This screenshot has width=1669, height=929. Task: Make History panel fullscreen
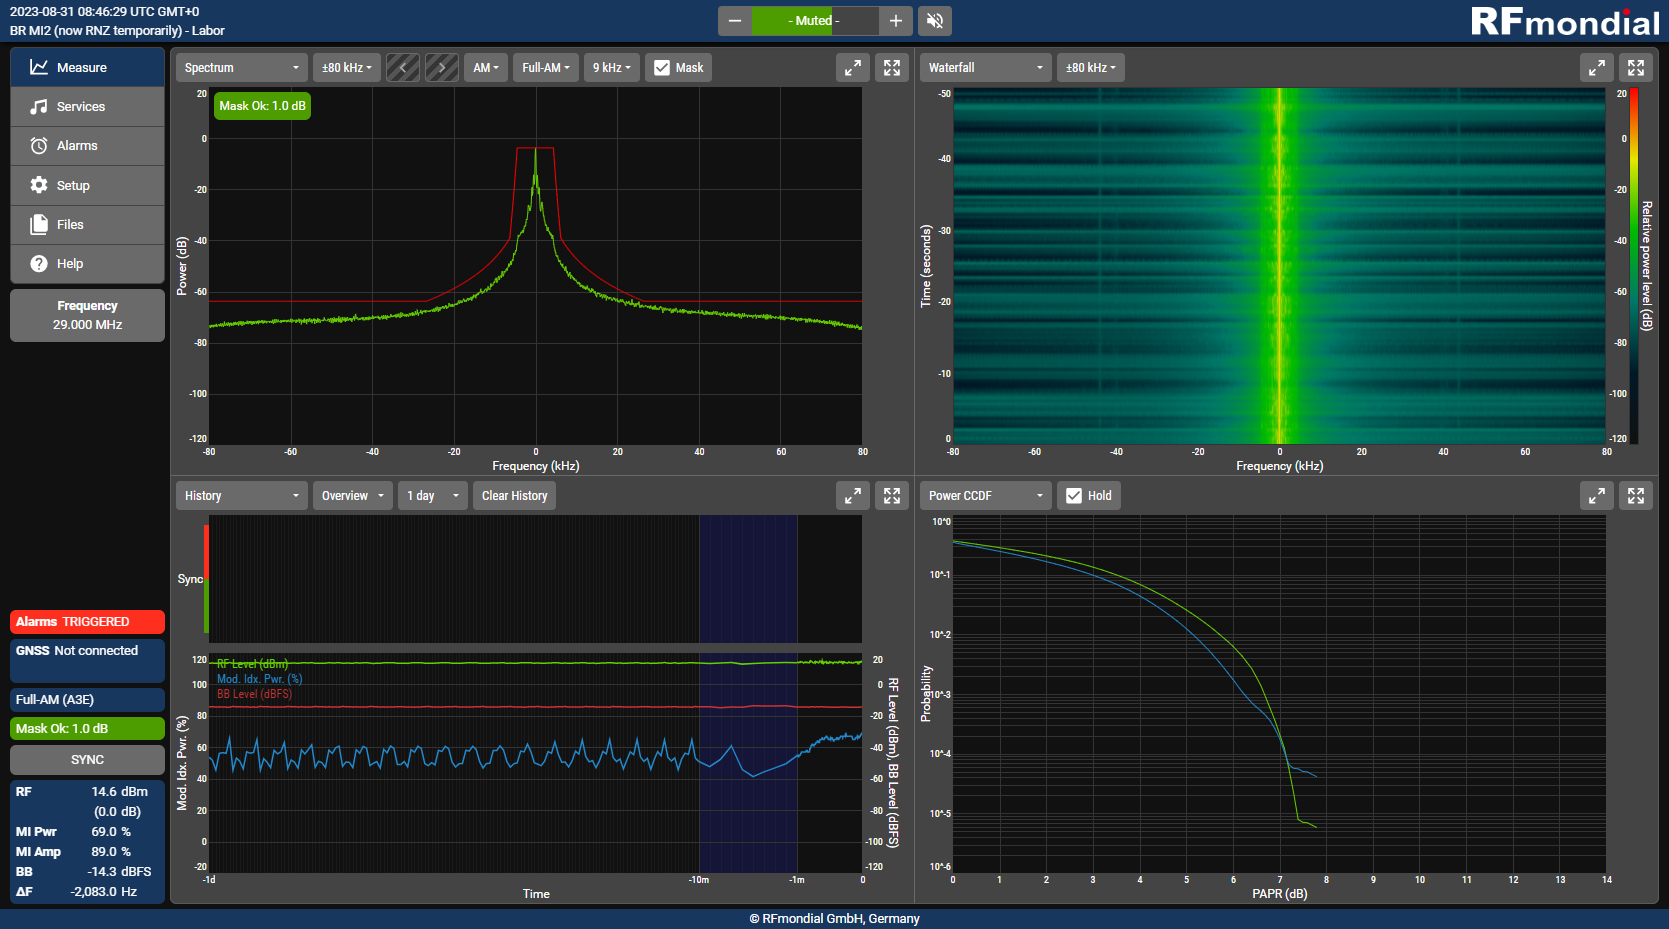(x=892, y=496)
